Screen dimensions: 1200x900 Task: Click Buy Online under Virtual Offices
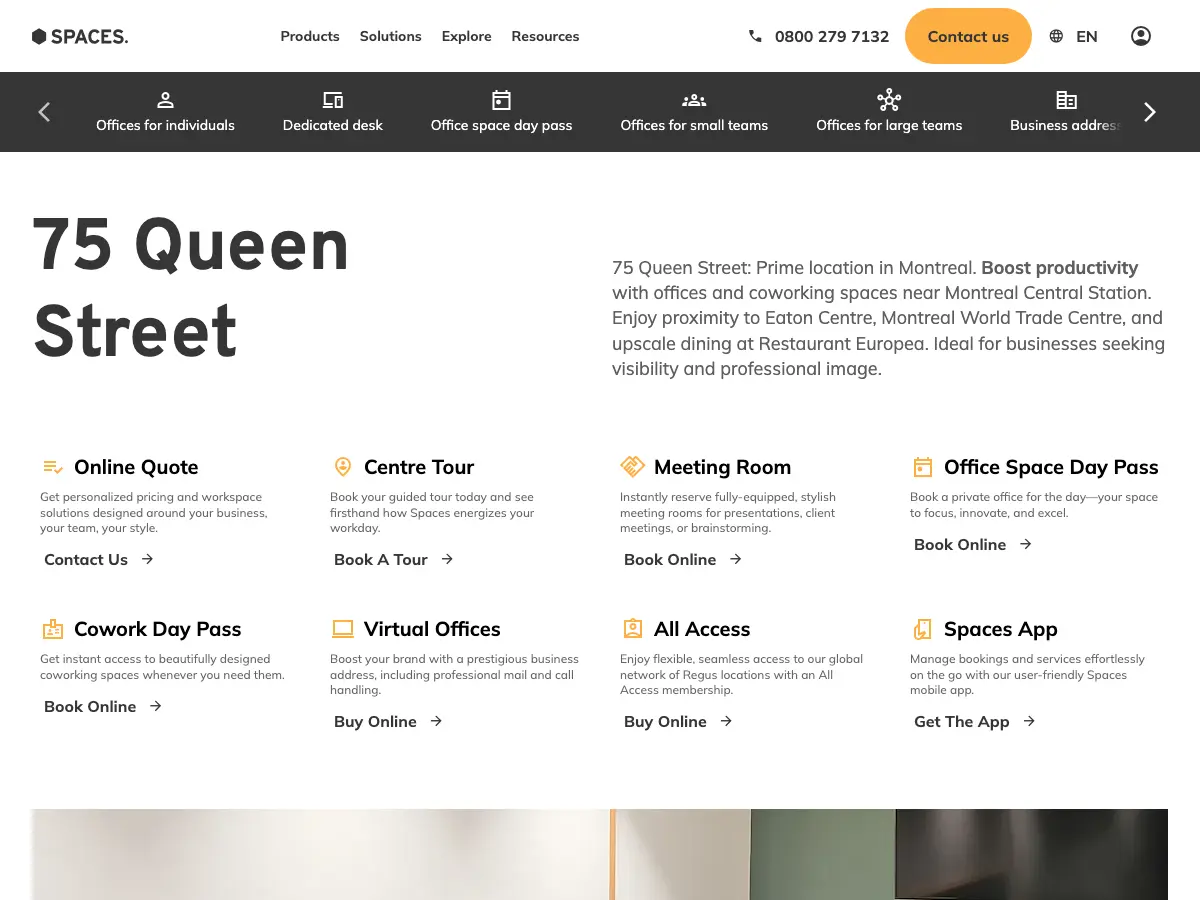point(388,721)
